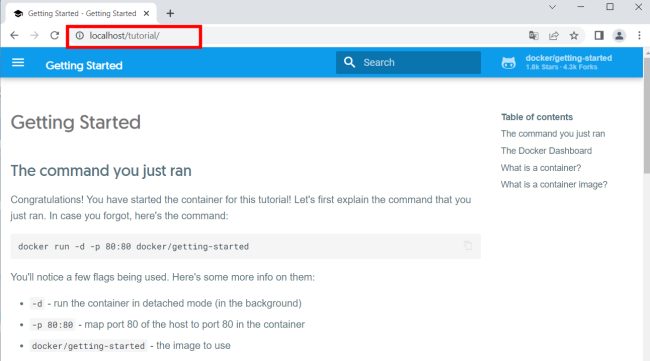650x361 pixels.
Task: Click the -p 80:80 flag code label
Action: [52, 325]
